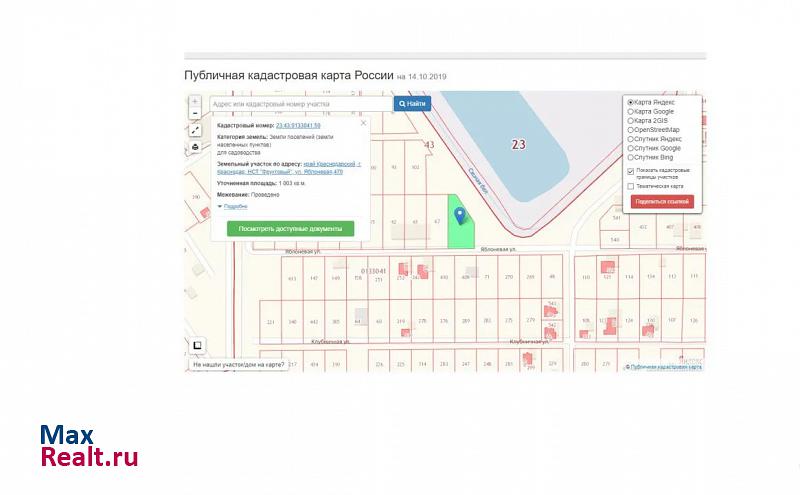Click the address or cadastral number search field
This screenshot has height=495, width=800.
[x=299, y=103]
